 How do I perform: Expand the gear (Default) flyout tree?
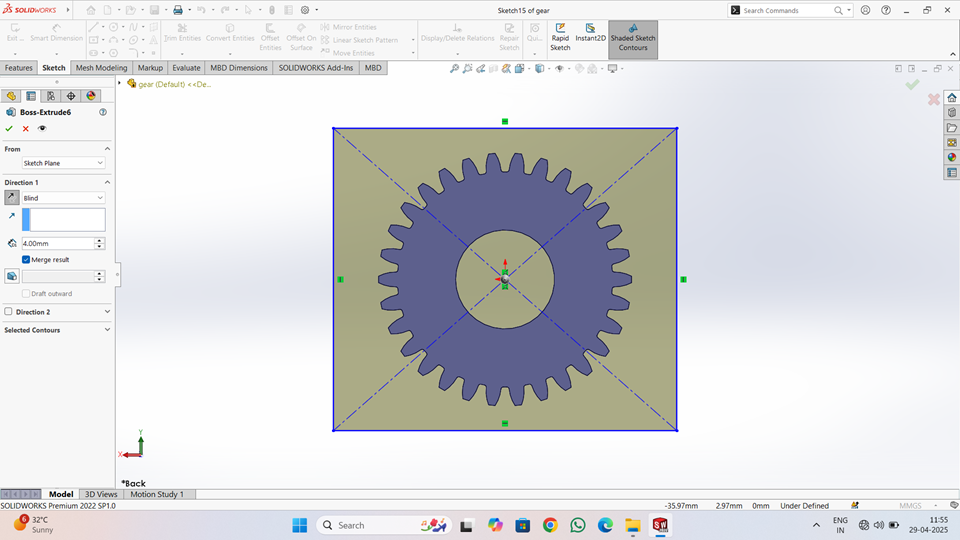point(119,83)
